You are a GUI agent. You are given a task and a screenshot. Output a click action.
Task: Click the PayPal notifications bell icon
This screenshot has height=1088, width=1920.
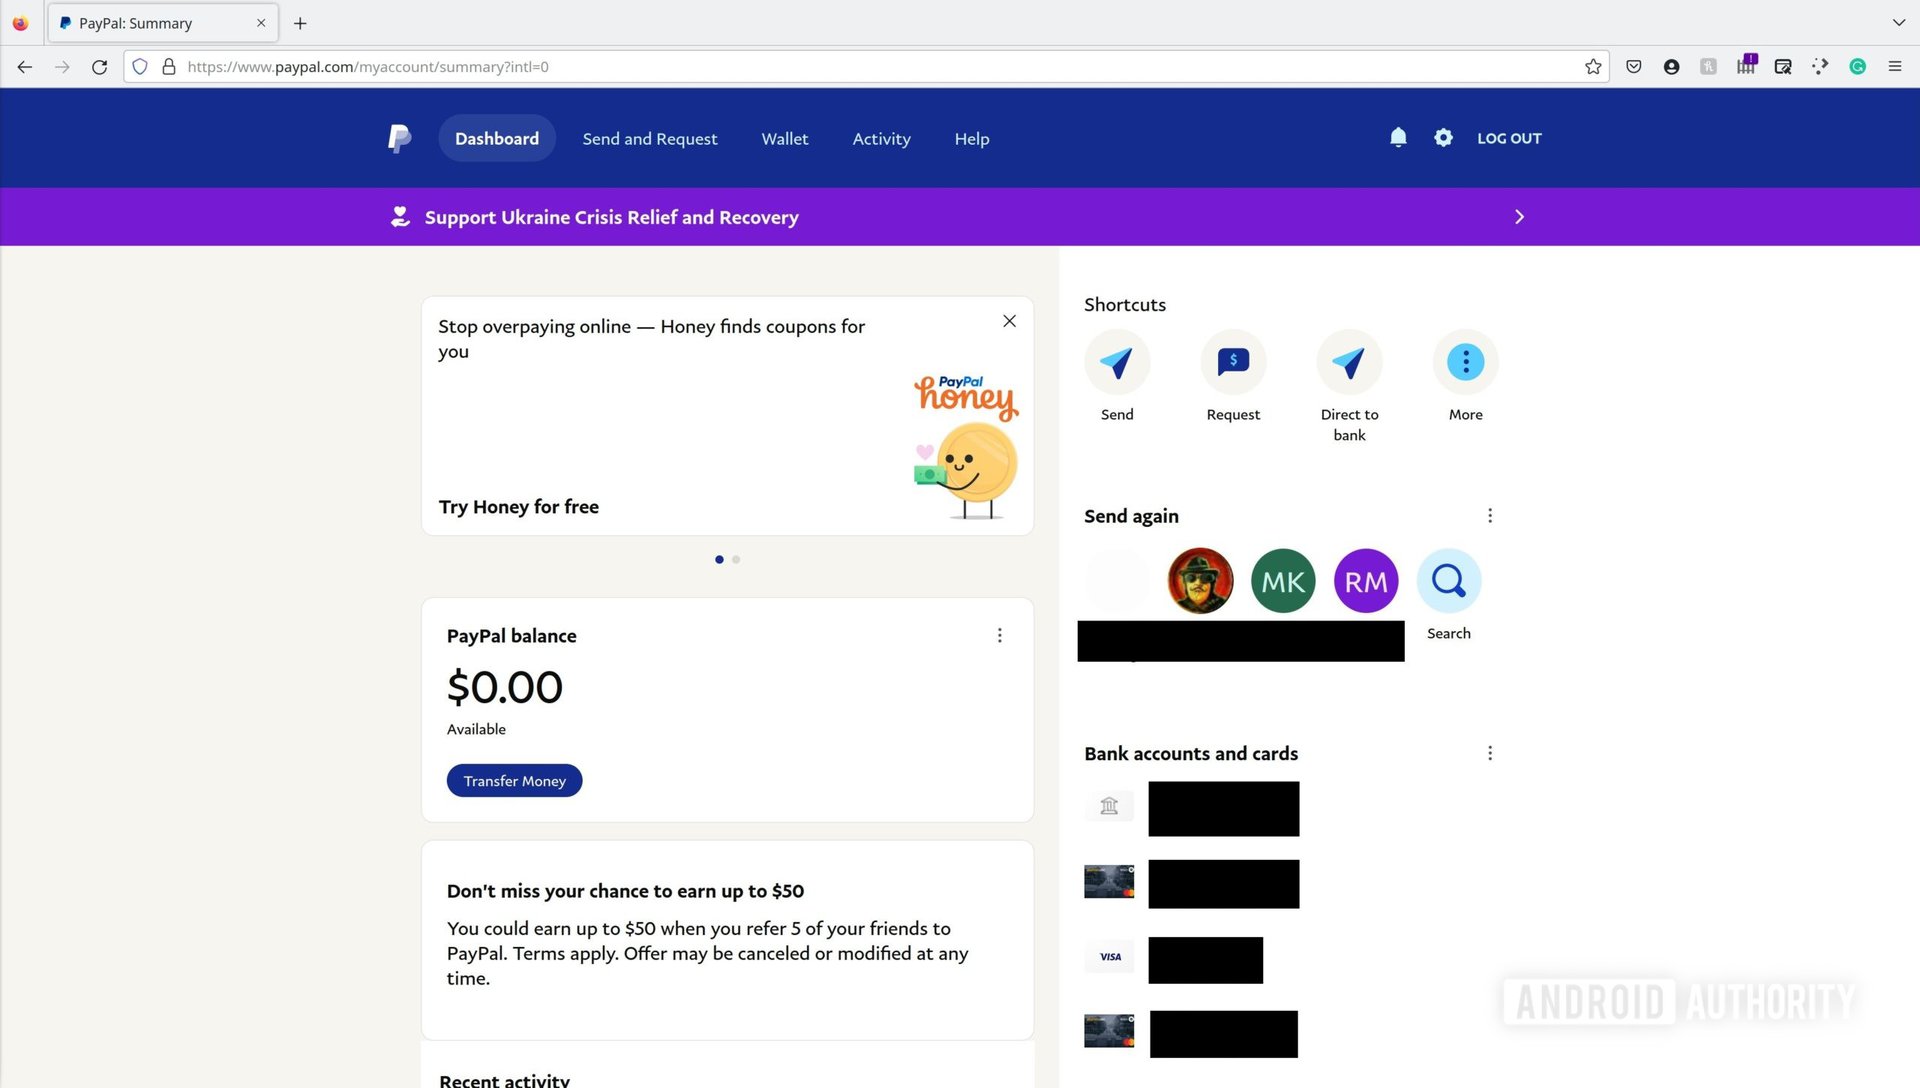pyautogui.click(x=1398, y=137)
